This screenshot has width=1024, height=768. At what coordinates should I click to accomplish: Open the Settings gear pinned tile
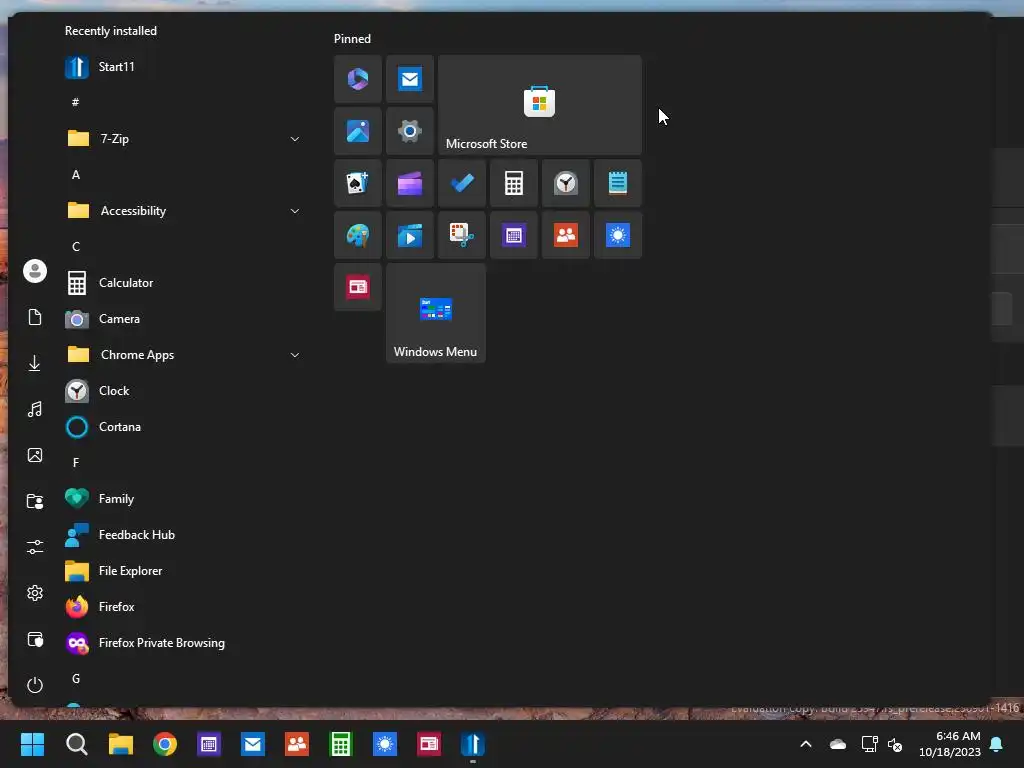click(x=410, y=131)
